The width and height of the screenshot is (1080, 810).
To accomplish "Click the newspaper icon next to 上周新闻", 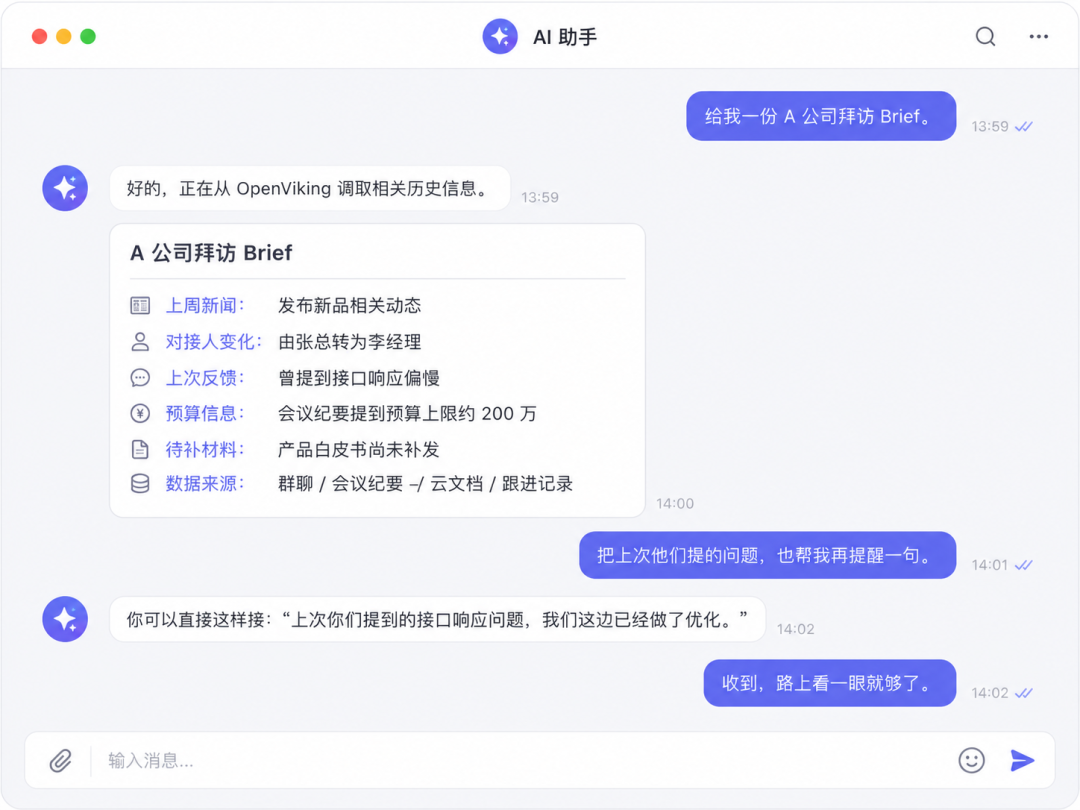I will [x=140, y=305].
